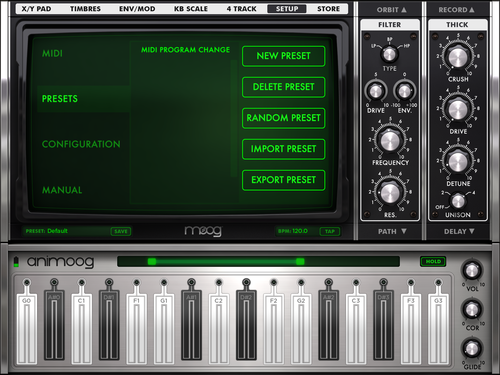The width and height of the screenshot is (500, 375).
Task: Select the KB SCALE tab
Action: pyautogui.click(x=191, y=9)
